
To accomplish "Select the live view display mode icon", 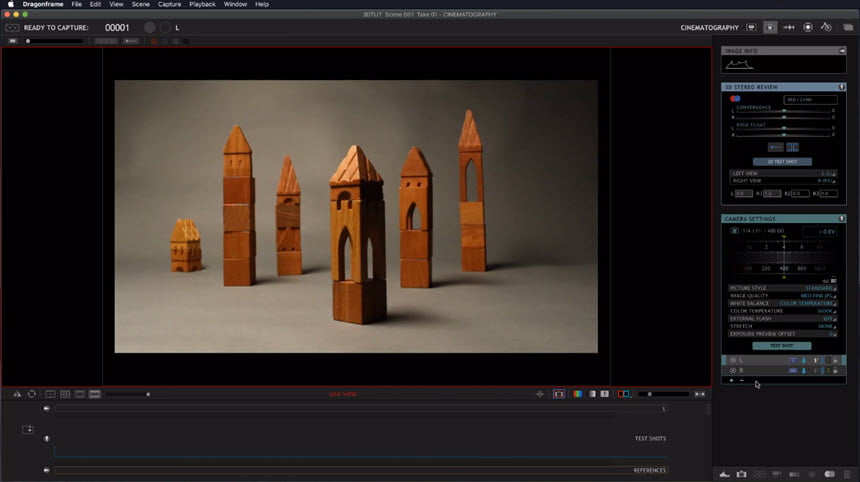I will point(559,394).
